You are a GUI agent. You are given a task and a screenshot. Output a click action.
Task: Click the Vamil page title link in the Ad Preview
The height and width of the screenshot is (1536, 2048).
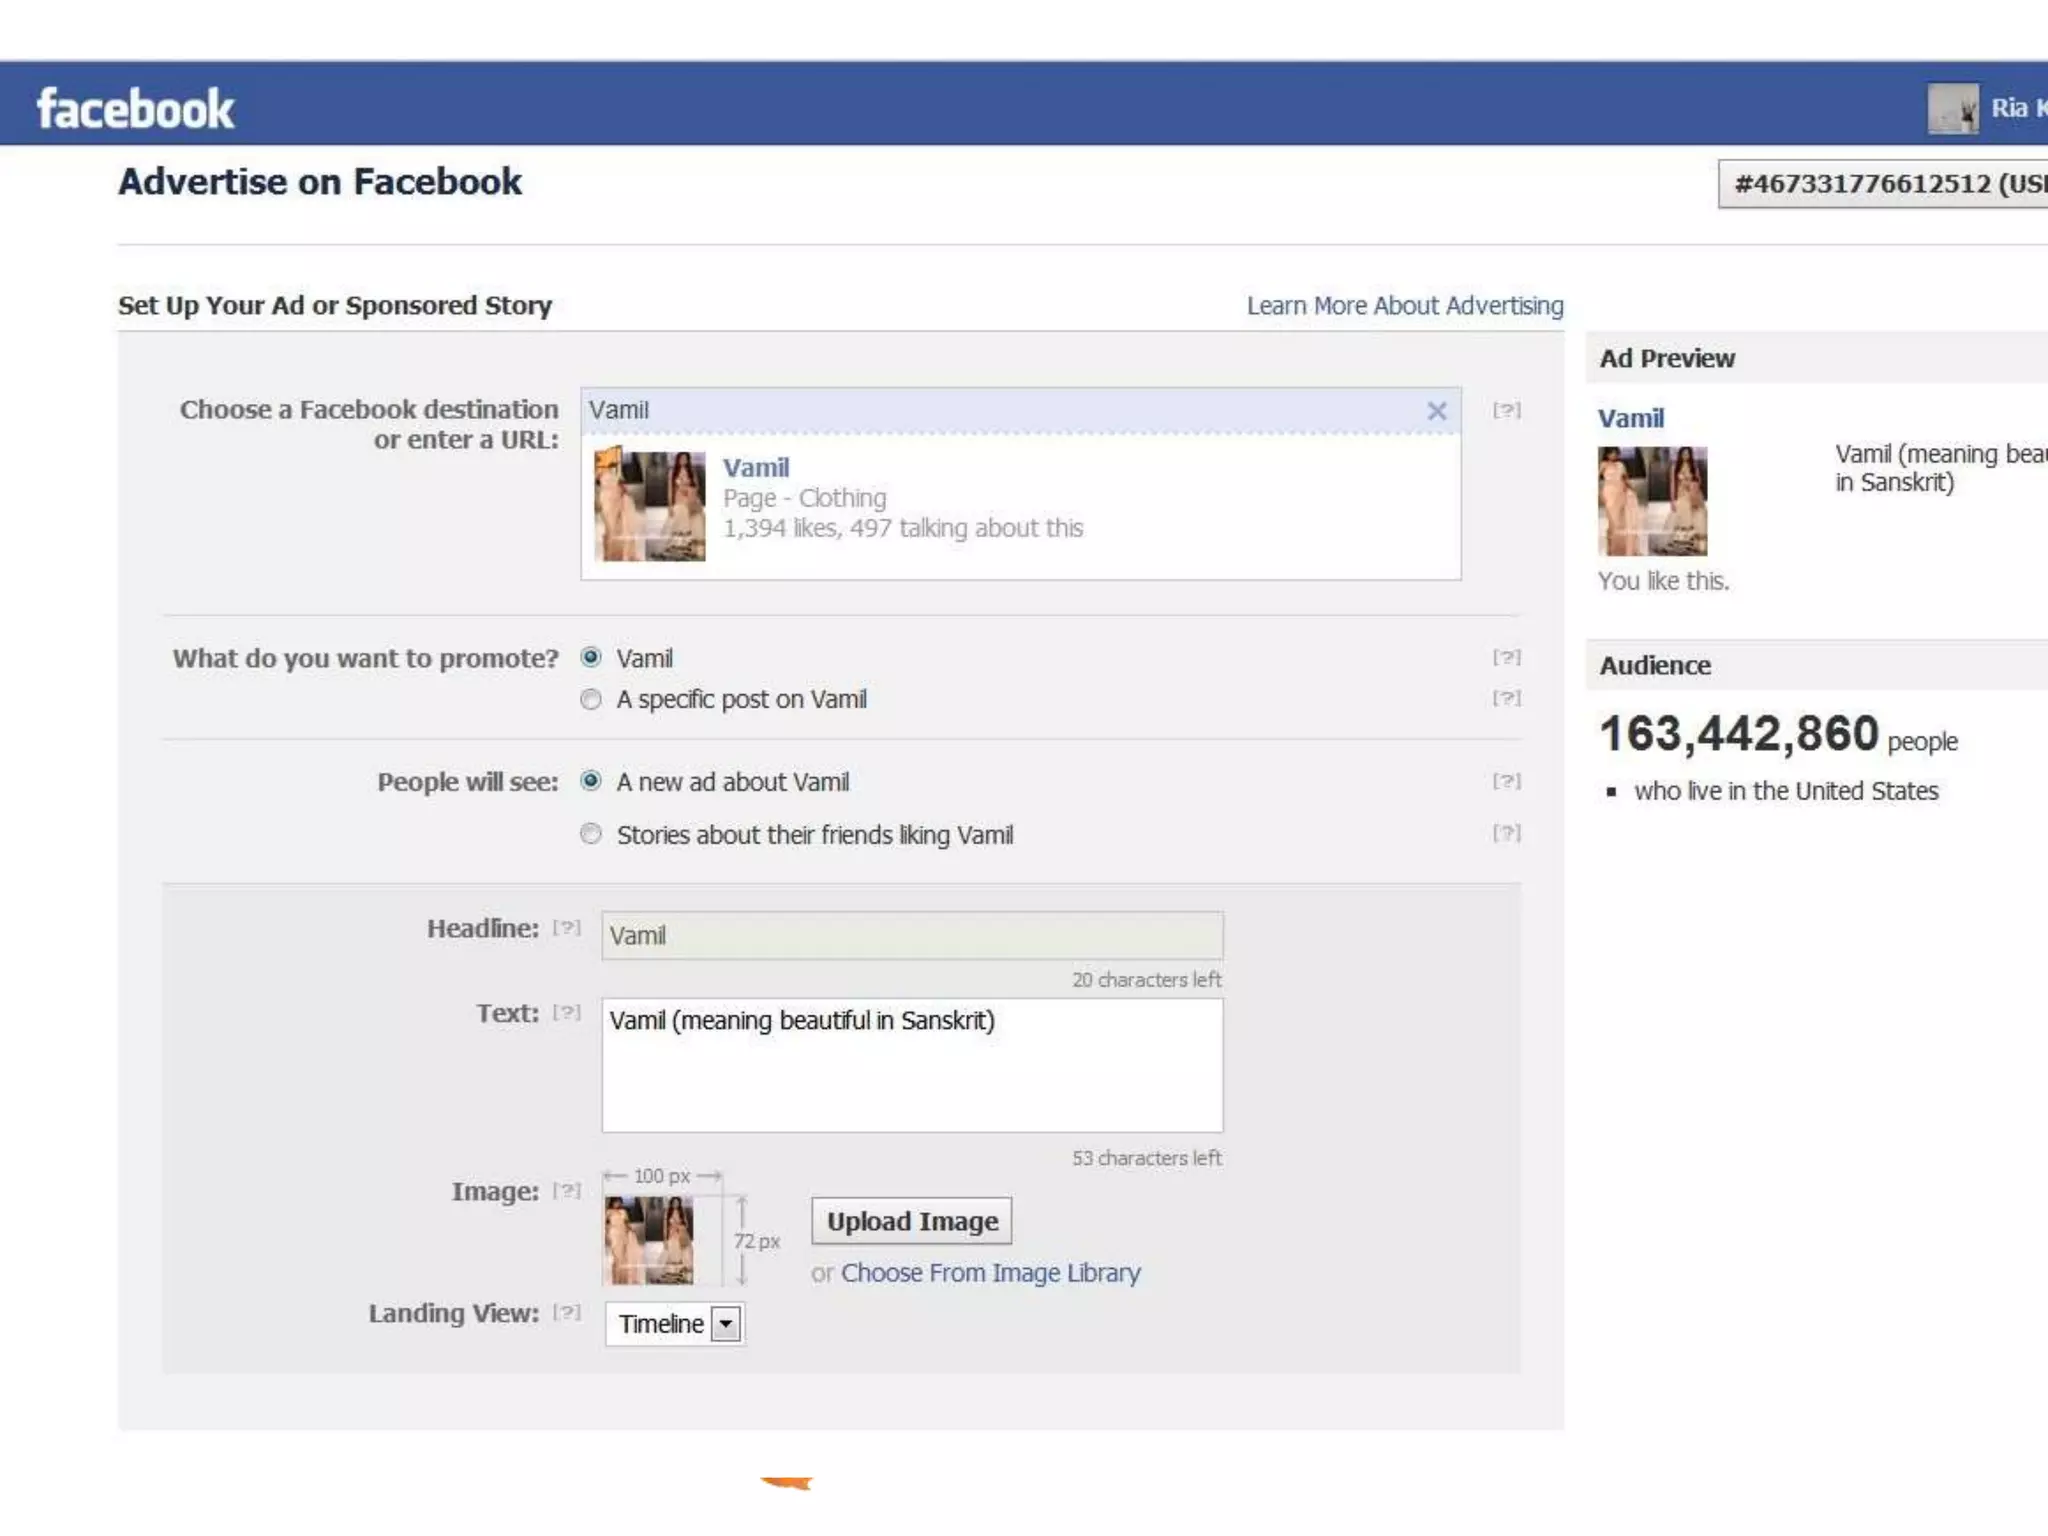coord(1630,418)
